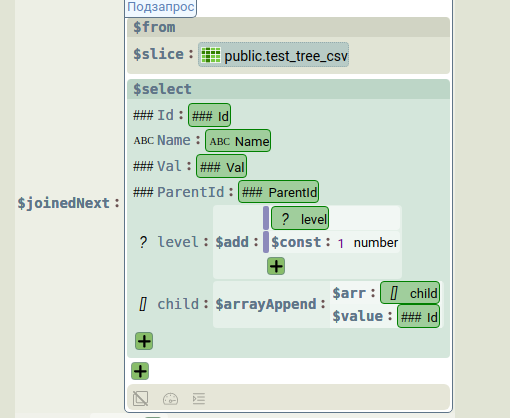Click the indent lines icon in bottom toolbar
The image size is (510, 418).
pos(199,399)
